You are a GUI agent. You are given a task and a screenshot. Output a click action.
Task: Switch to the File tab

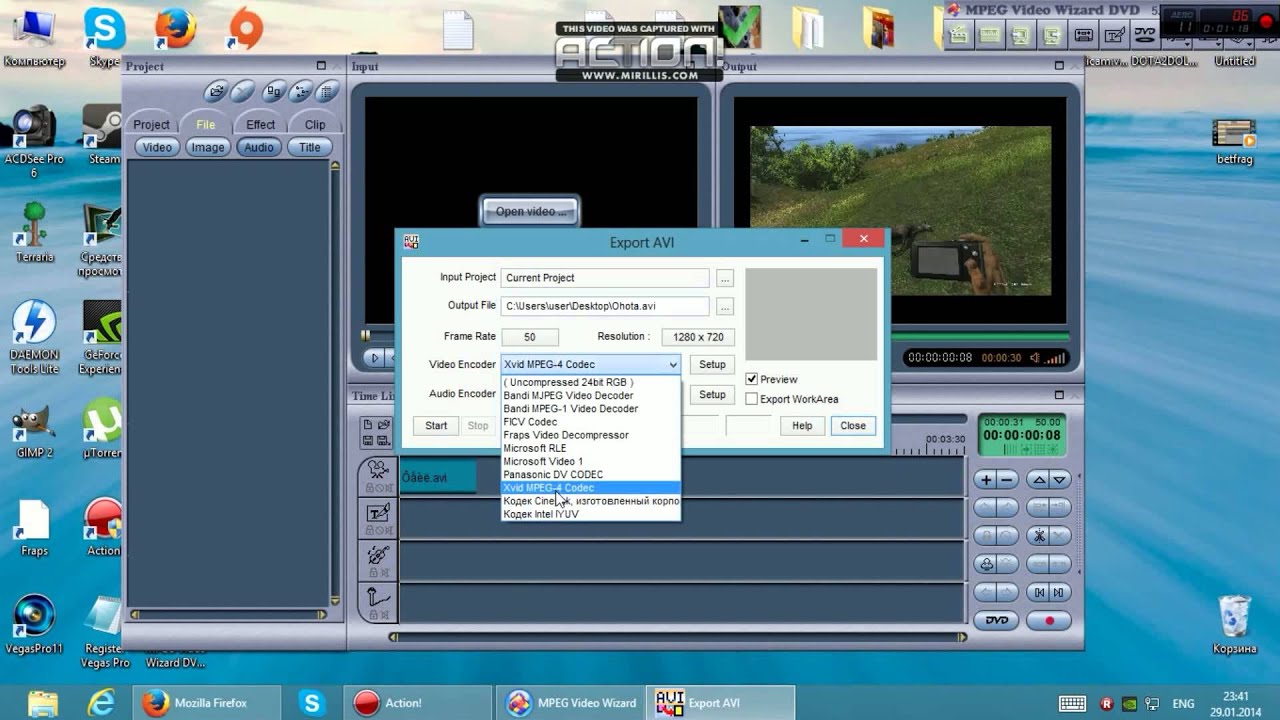(x=205, y=124)
